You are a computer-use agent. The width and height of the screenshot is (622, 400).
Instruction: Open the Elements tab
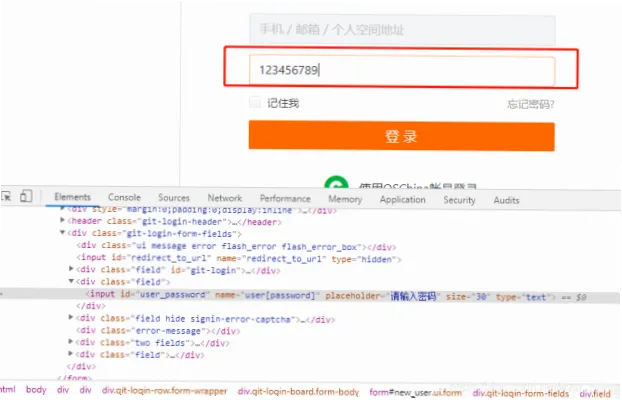(x=72, y=197)
